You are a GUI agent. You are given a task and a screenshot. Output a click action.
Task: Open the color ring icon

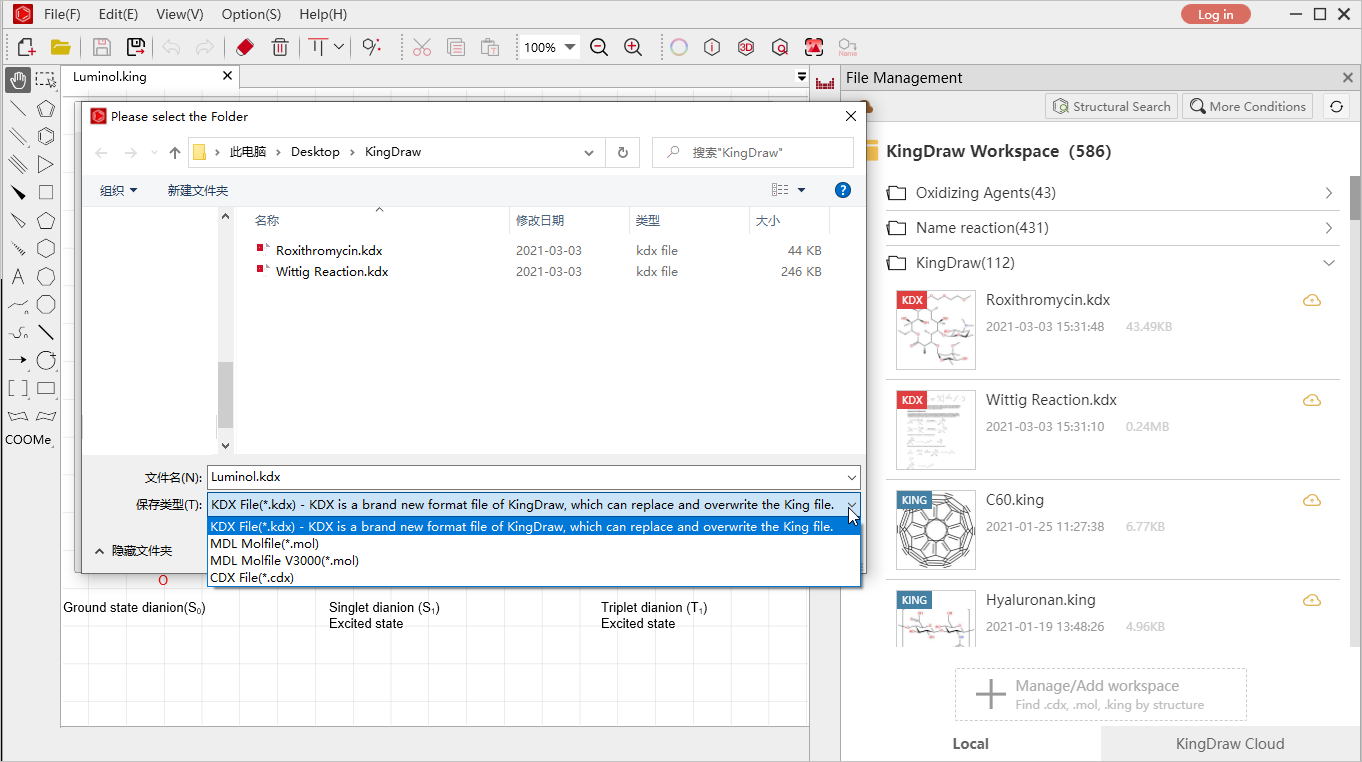coord(679,47)
